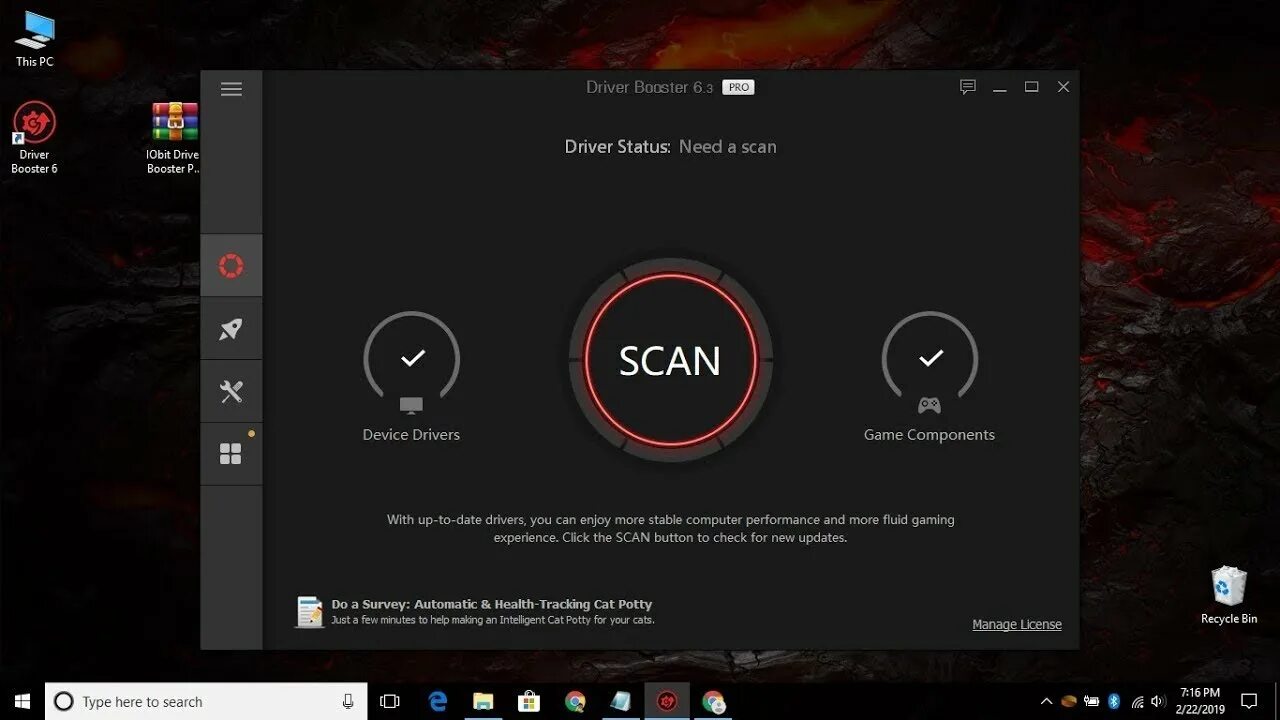Select the Recycle Bin desktop icon
Screen dimensions: 1280x720
[1229, 596]
